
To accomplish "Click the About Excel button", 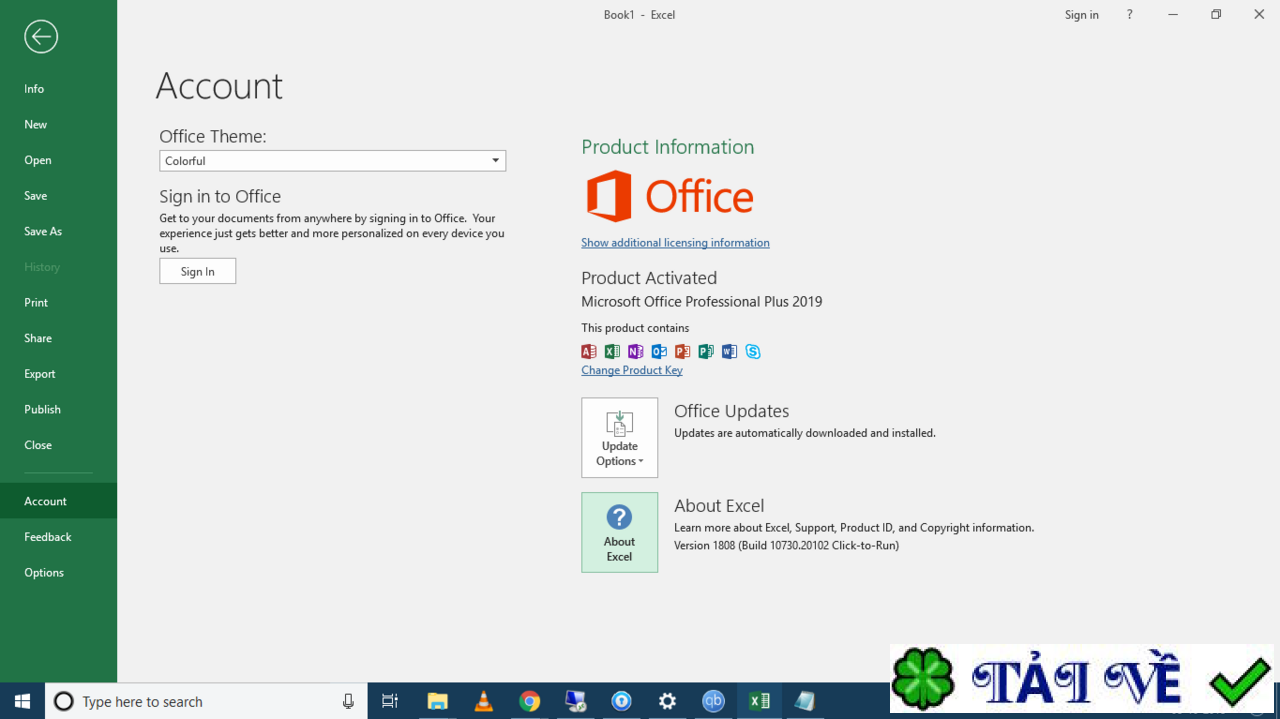I will pyautogui.click(x=619, y=532).
